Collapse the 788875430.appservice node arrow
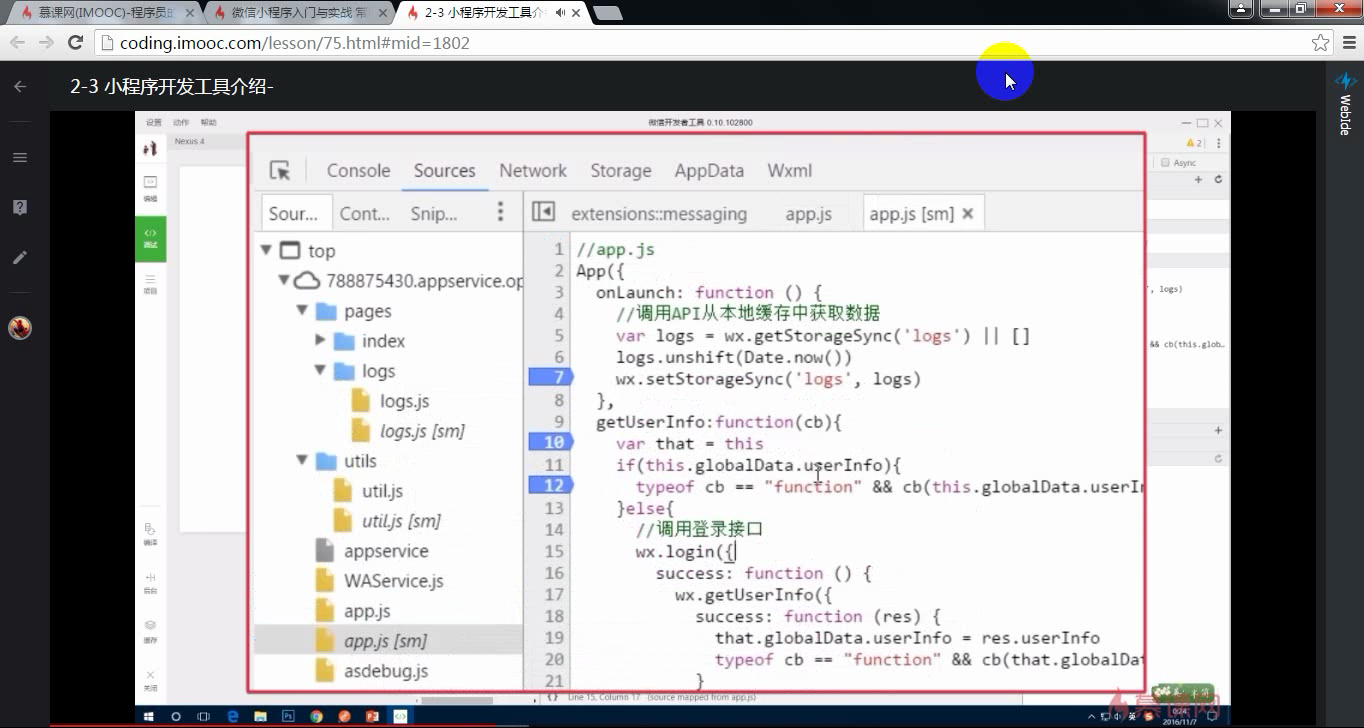 284,280
